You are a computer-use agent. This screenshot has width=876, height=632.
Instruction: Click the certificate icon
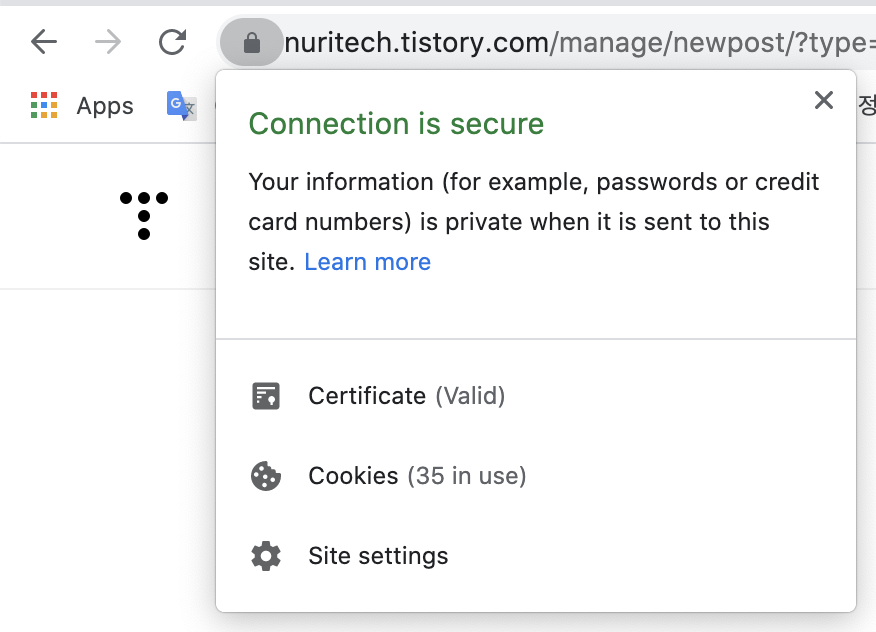266,396
